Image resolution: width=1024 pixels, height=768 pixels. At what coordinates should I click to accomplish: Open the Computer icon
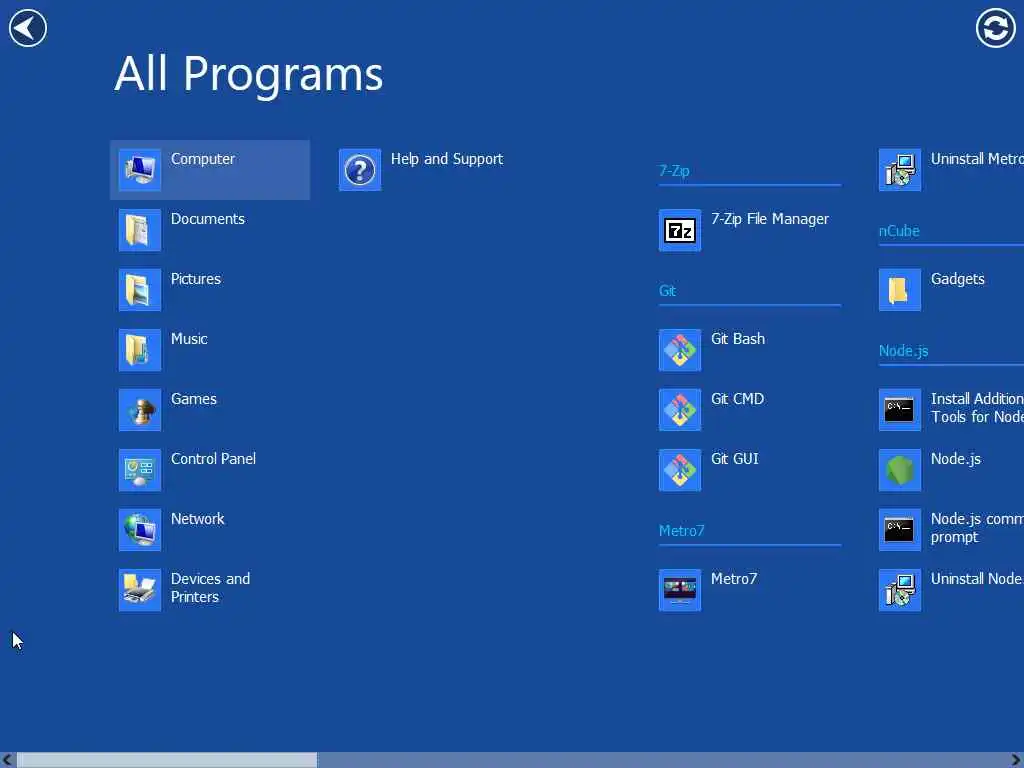coord(140,170)
